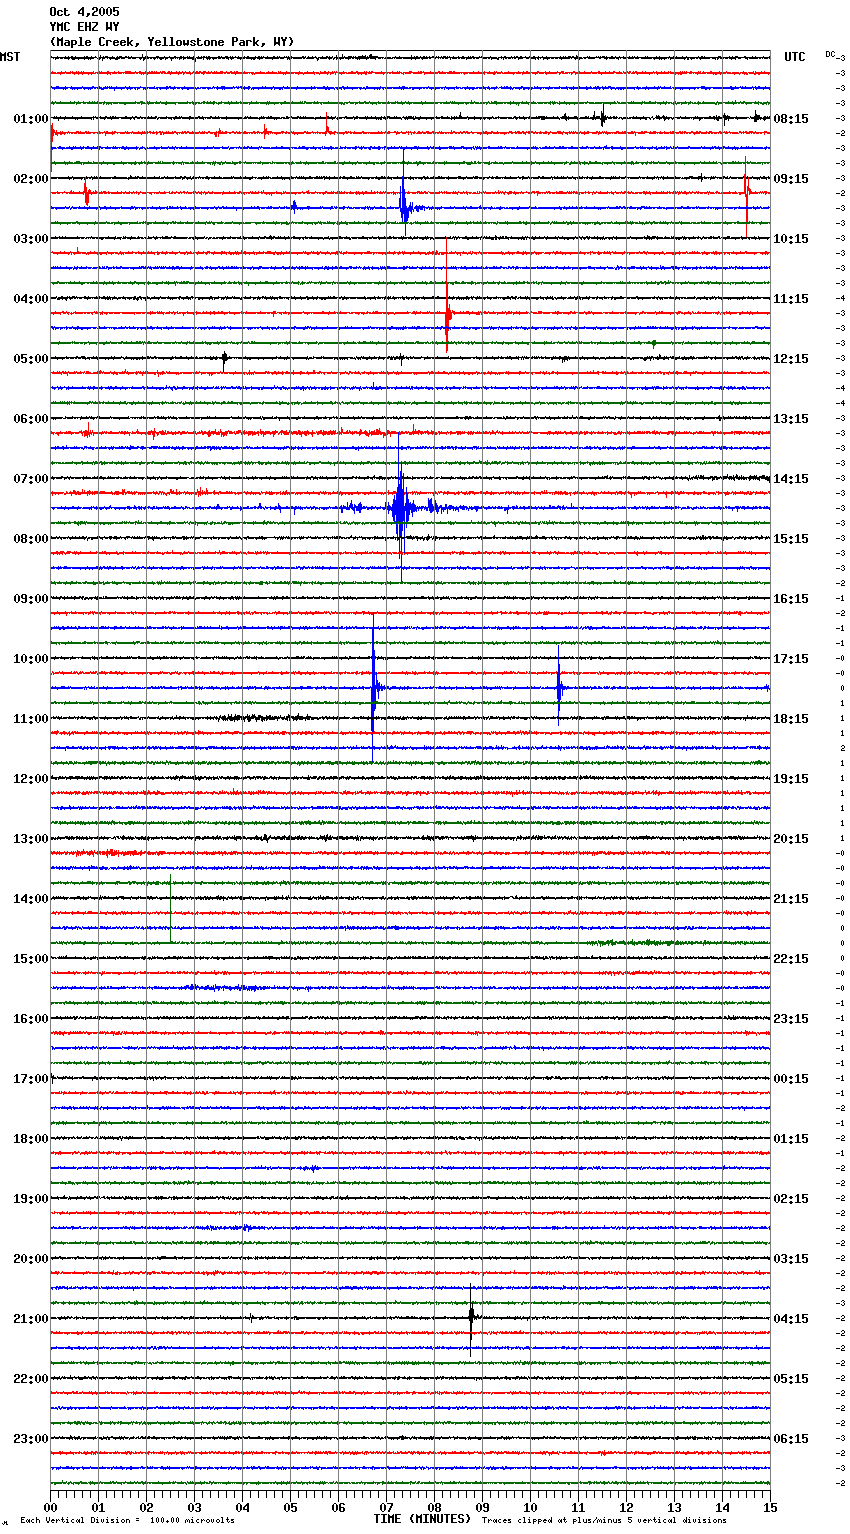Click "(Maple Creek, Yellowstone Park, WY)" location text

pyautogui.click(x=172, y=42)
